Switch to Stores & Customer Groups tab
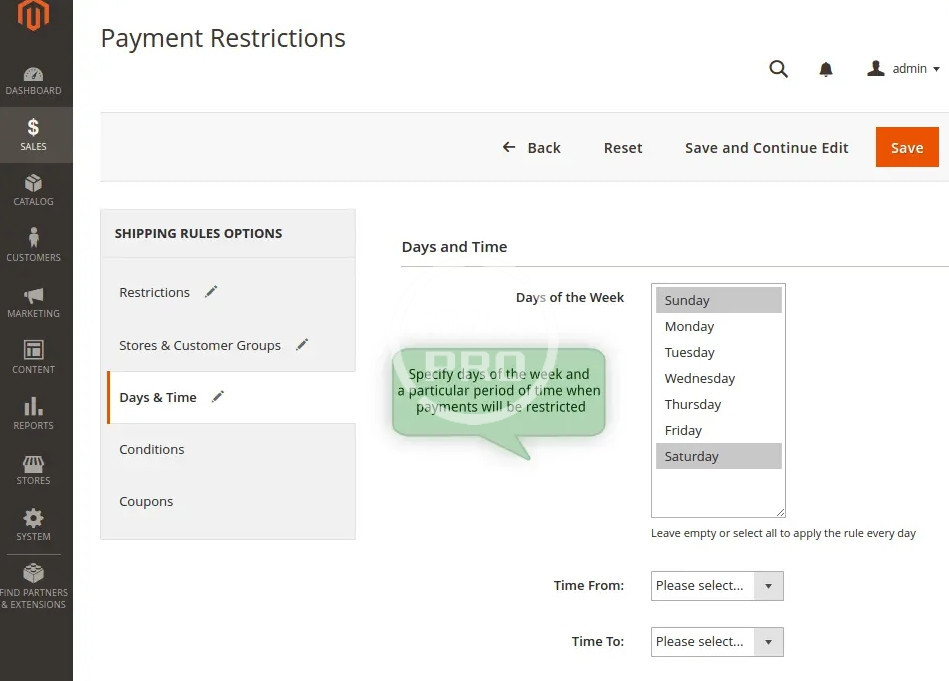Viewport: 949px width, 681px height. [200, 345]
